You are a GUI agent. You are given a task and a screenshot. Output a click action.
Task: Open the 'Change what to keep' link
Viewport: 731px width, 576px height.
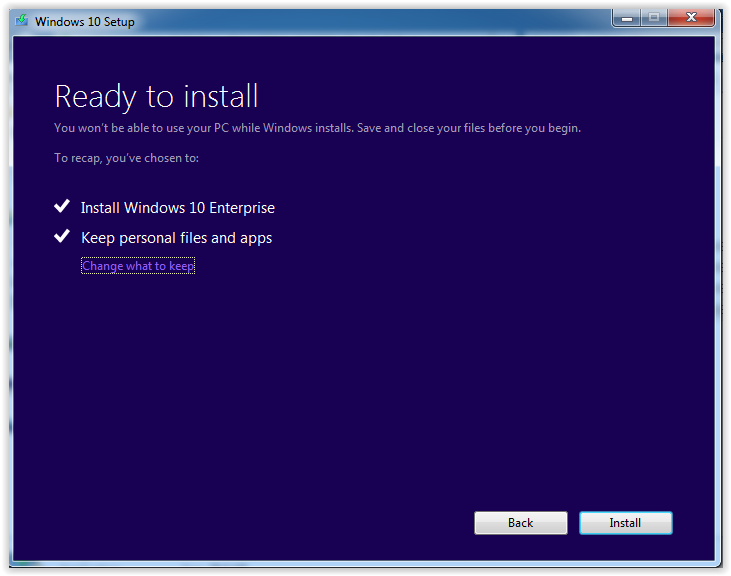(x=138, y=266)
